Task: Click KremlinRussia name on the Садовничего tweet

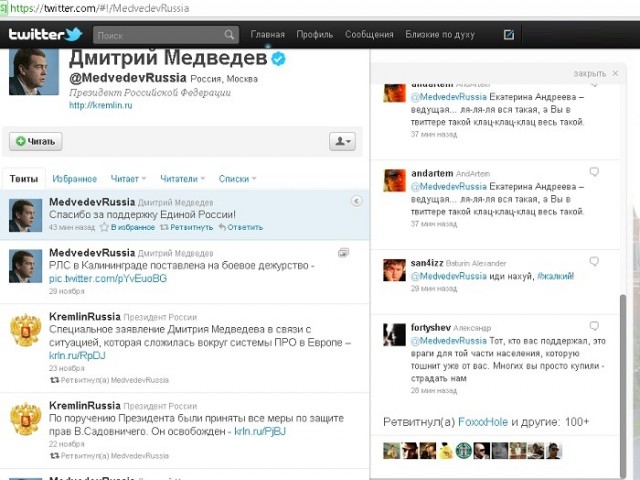Action: click(84, 405)
